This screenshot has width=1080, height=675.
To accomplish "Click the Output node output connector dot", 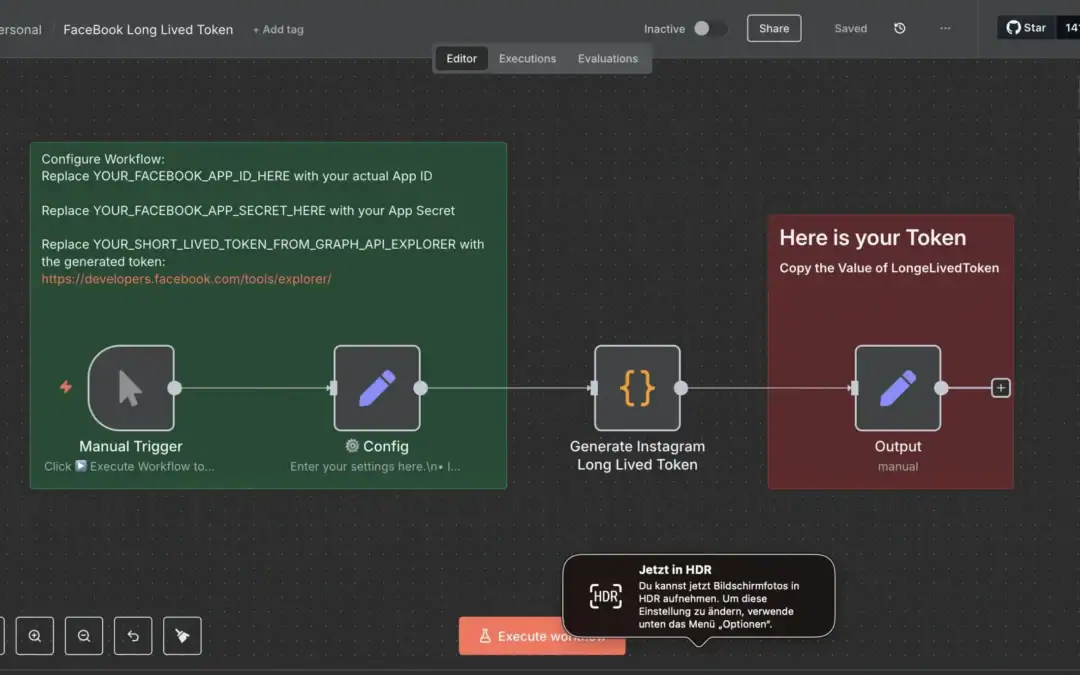I will 941,388.
